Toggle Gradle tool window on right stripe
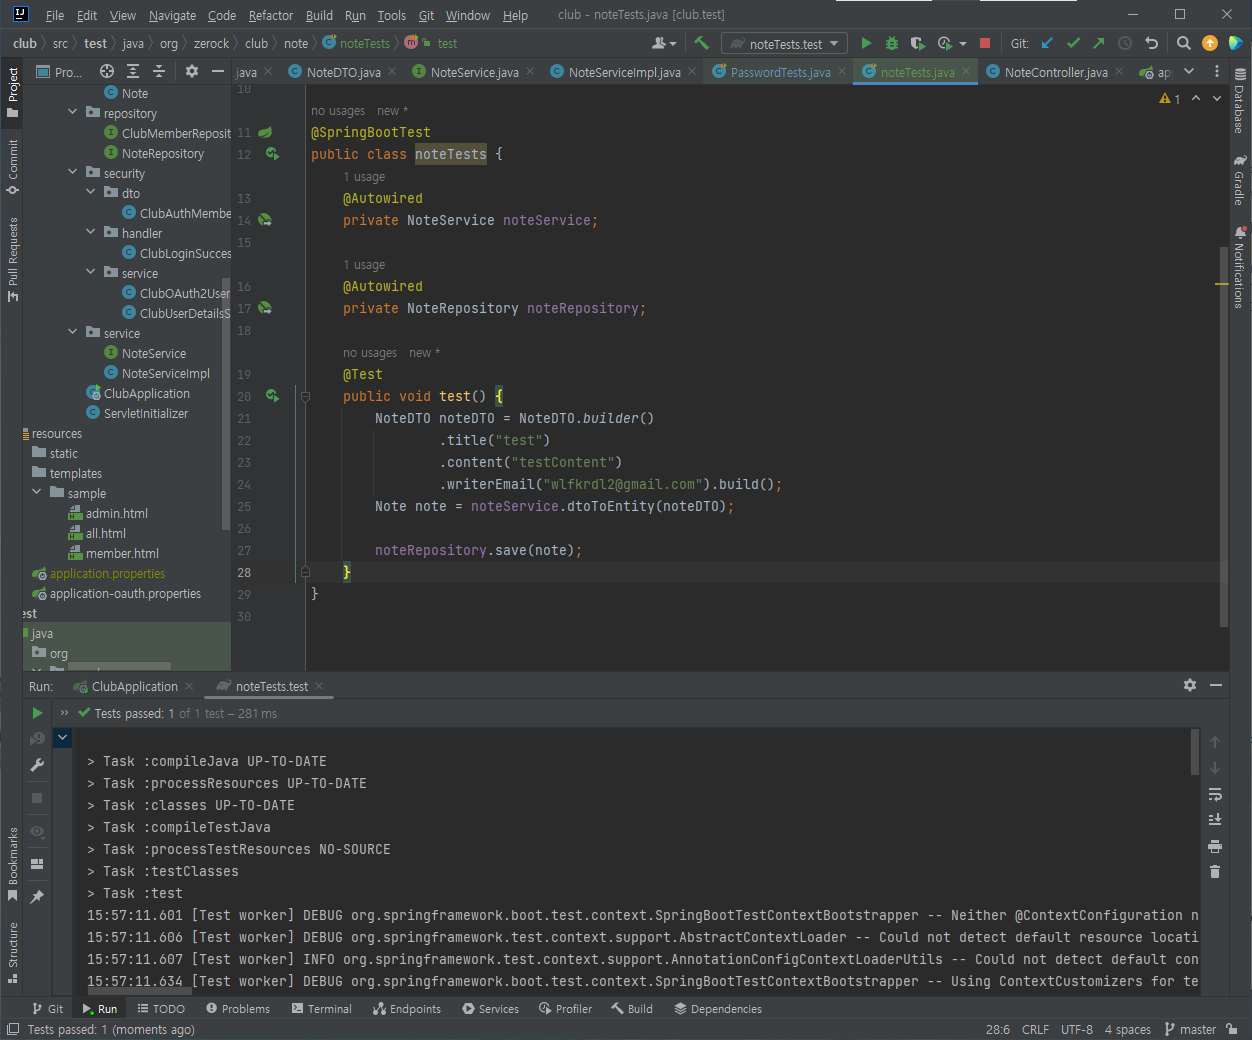 1240,180
